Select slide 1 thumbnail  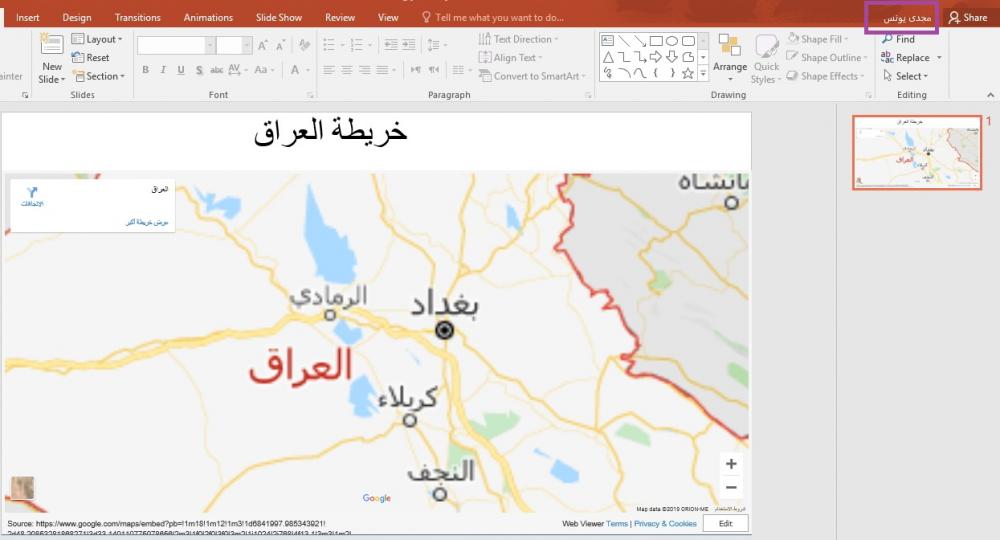(916, 152)
